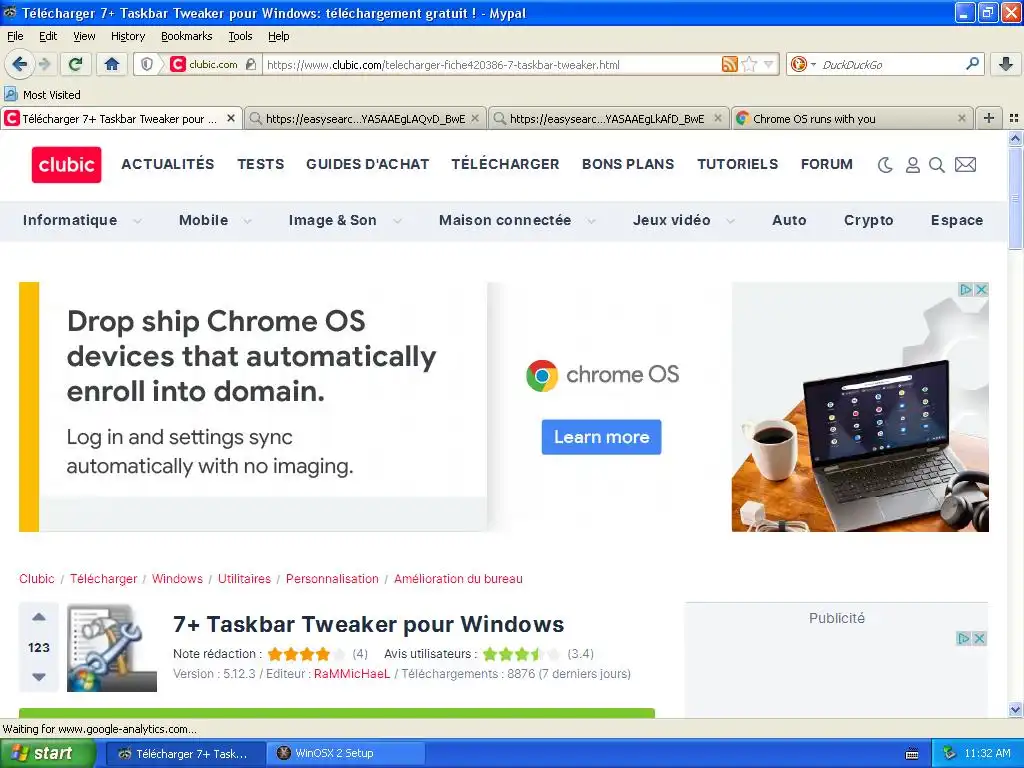Expand the Image & Son category chevron
The height and width of the screenshot is (768, 1024).
coord(396,221)
